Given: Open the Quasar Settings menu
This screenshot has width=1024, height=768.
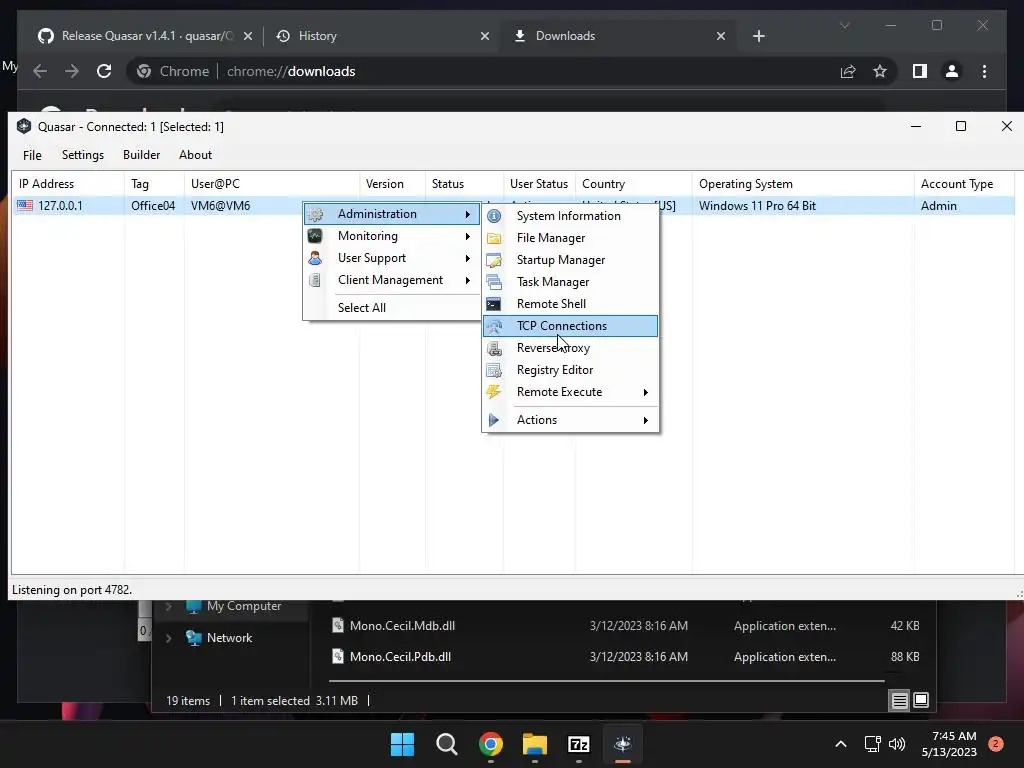Looking at the screenshot, I should [x=83, y=155].
